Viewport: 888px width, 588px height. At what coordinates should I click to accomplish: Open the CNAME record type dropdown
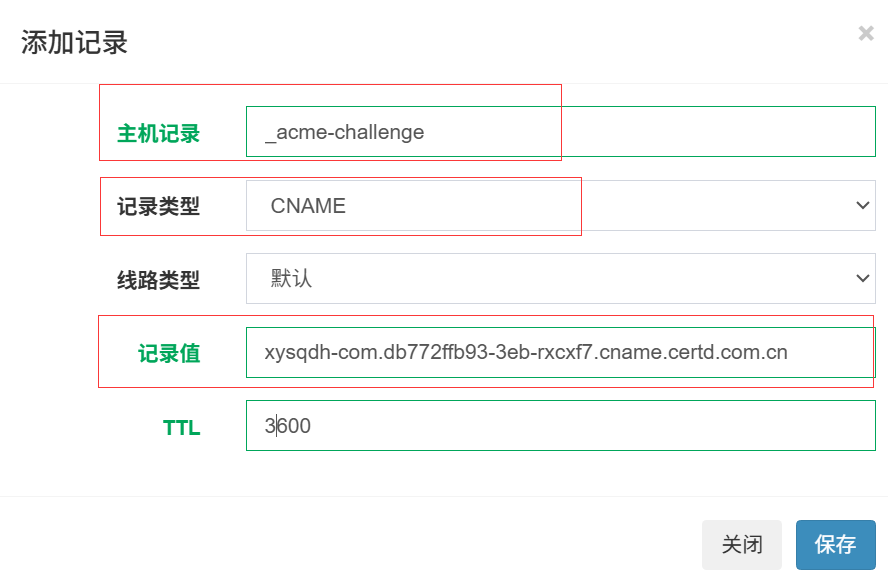click(561, 206)
